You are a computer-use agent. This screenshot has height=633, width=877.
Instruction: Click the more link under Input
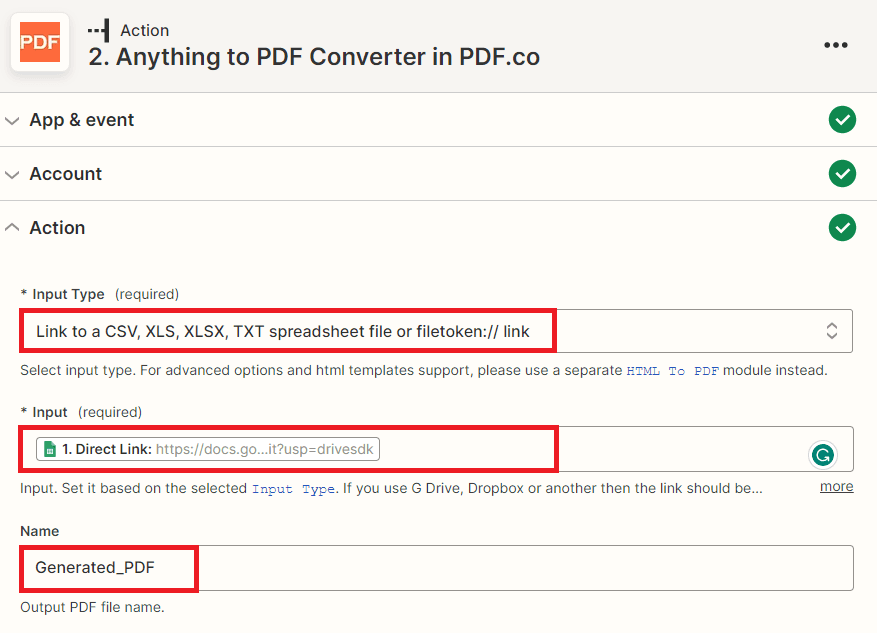tap(836, 486)
